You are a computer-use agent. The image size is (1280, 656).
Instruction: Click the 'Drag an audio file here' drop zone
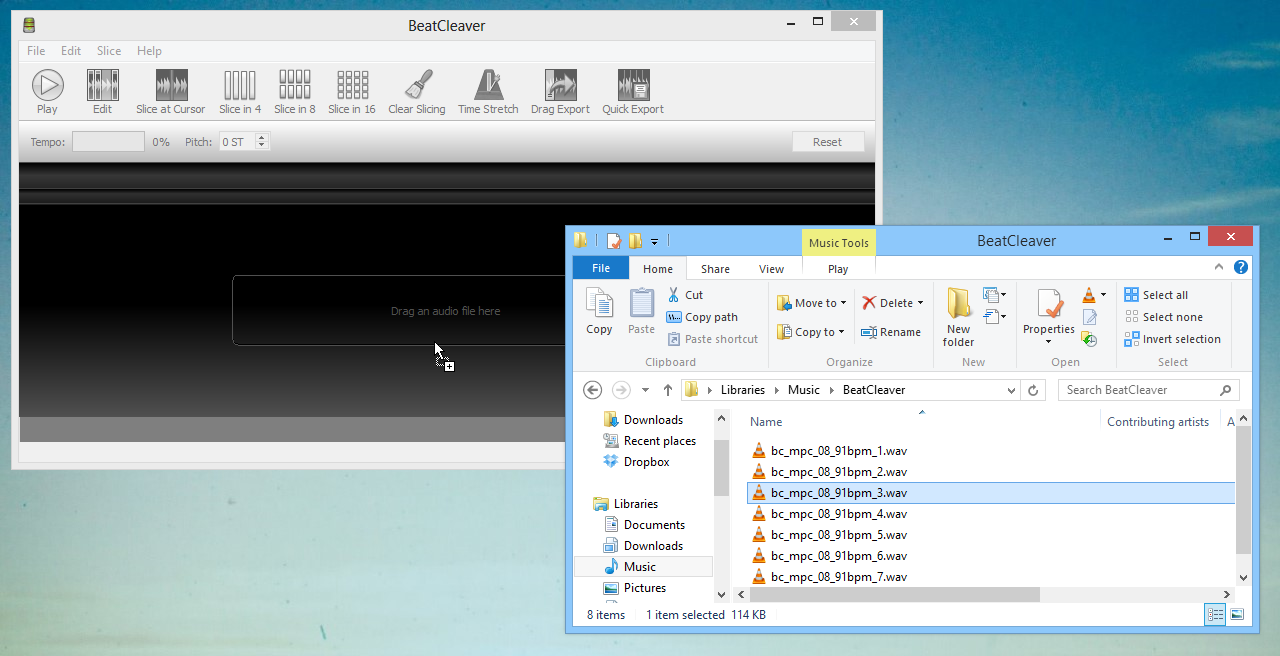[x=445, y=311]
